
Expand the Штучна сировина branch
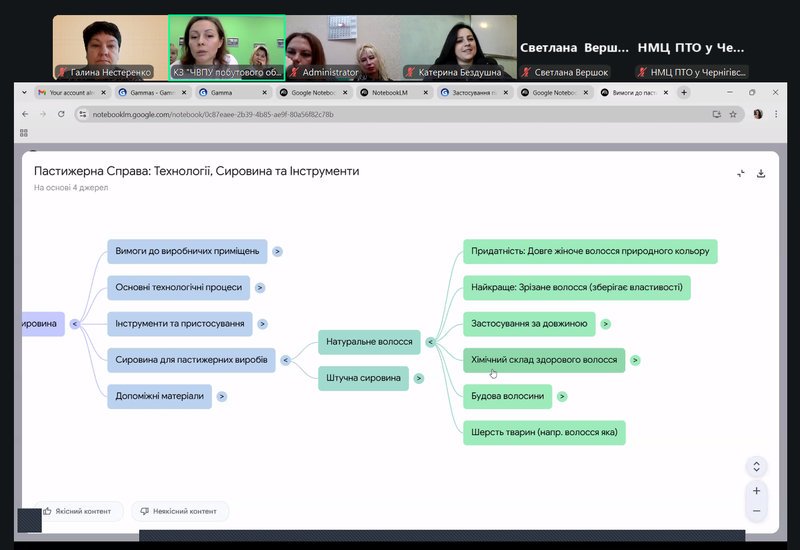pos(418,378)
